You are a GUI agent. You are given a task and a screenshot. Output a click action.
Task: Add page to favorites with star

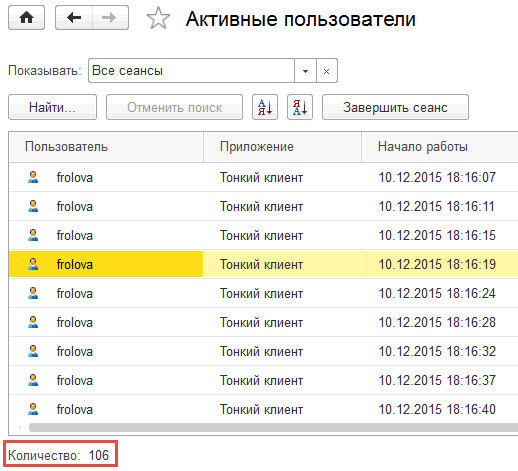pyautogui.click(x=158, y=18)
